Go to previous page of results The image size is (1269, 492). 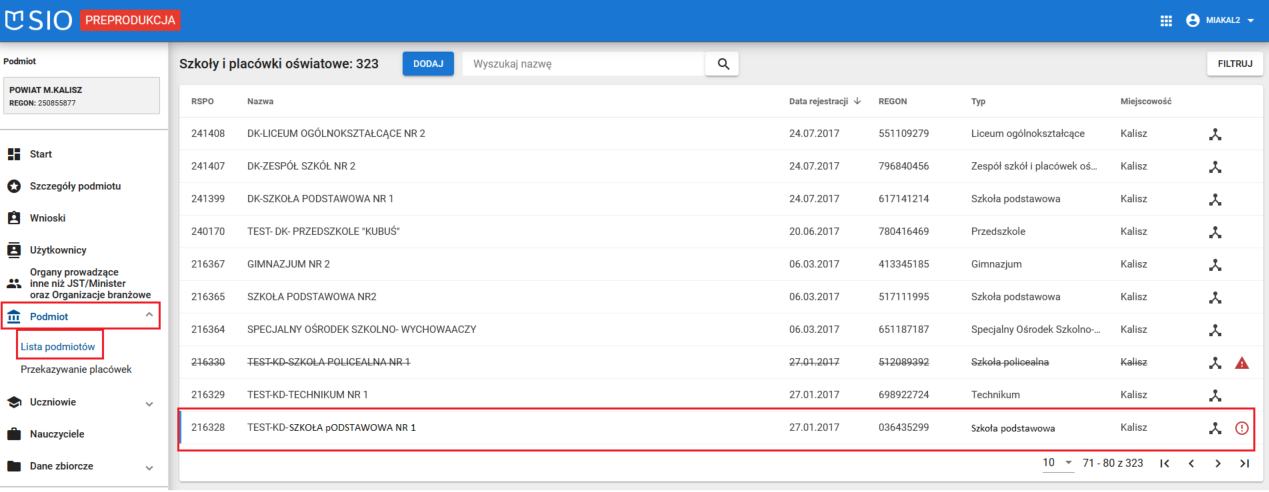1191,463
